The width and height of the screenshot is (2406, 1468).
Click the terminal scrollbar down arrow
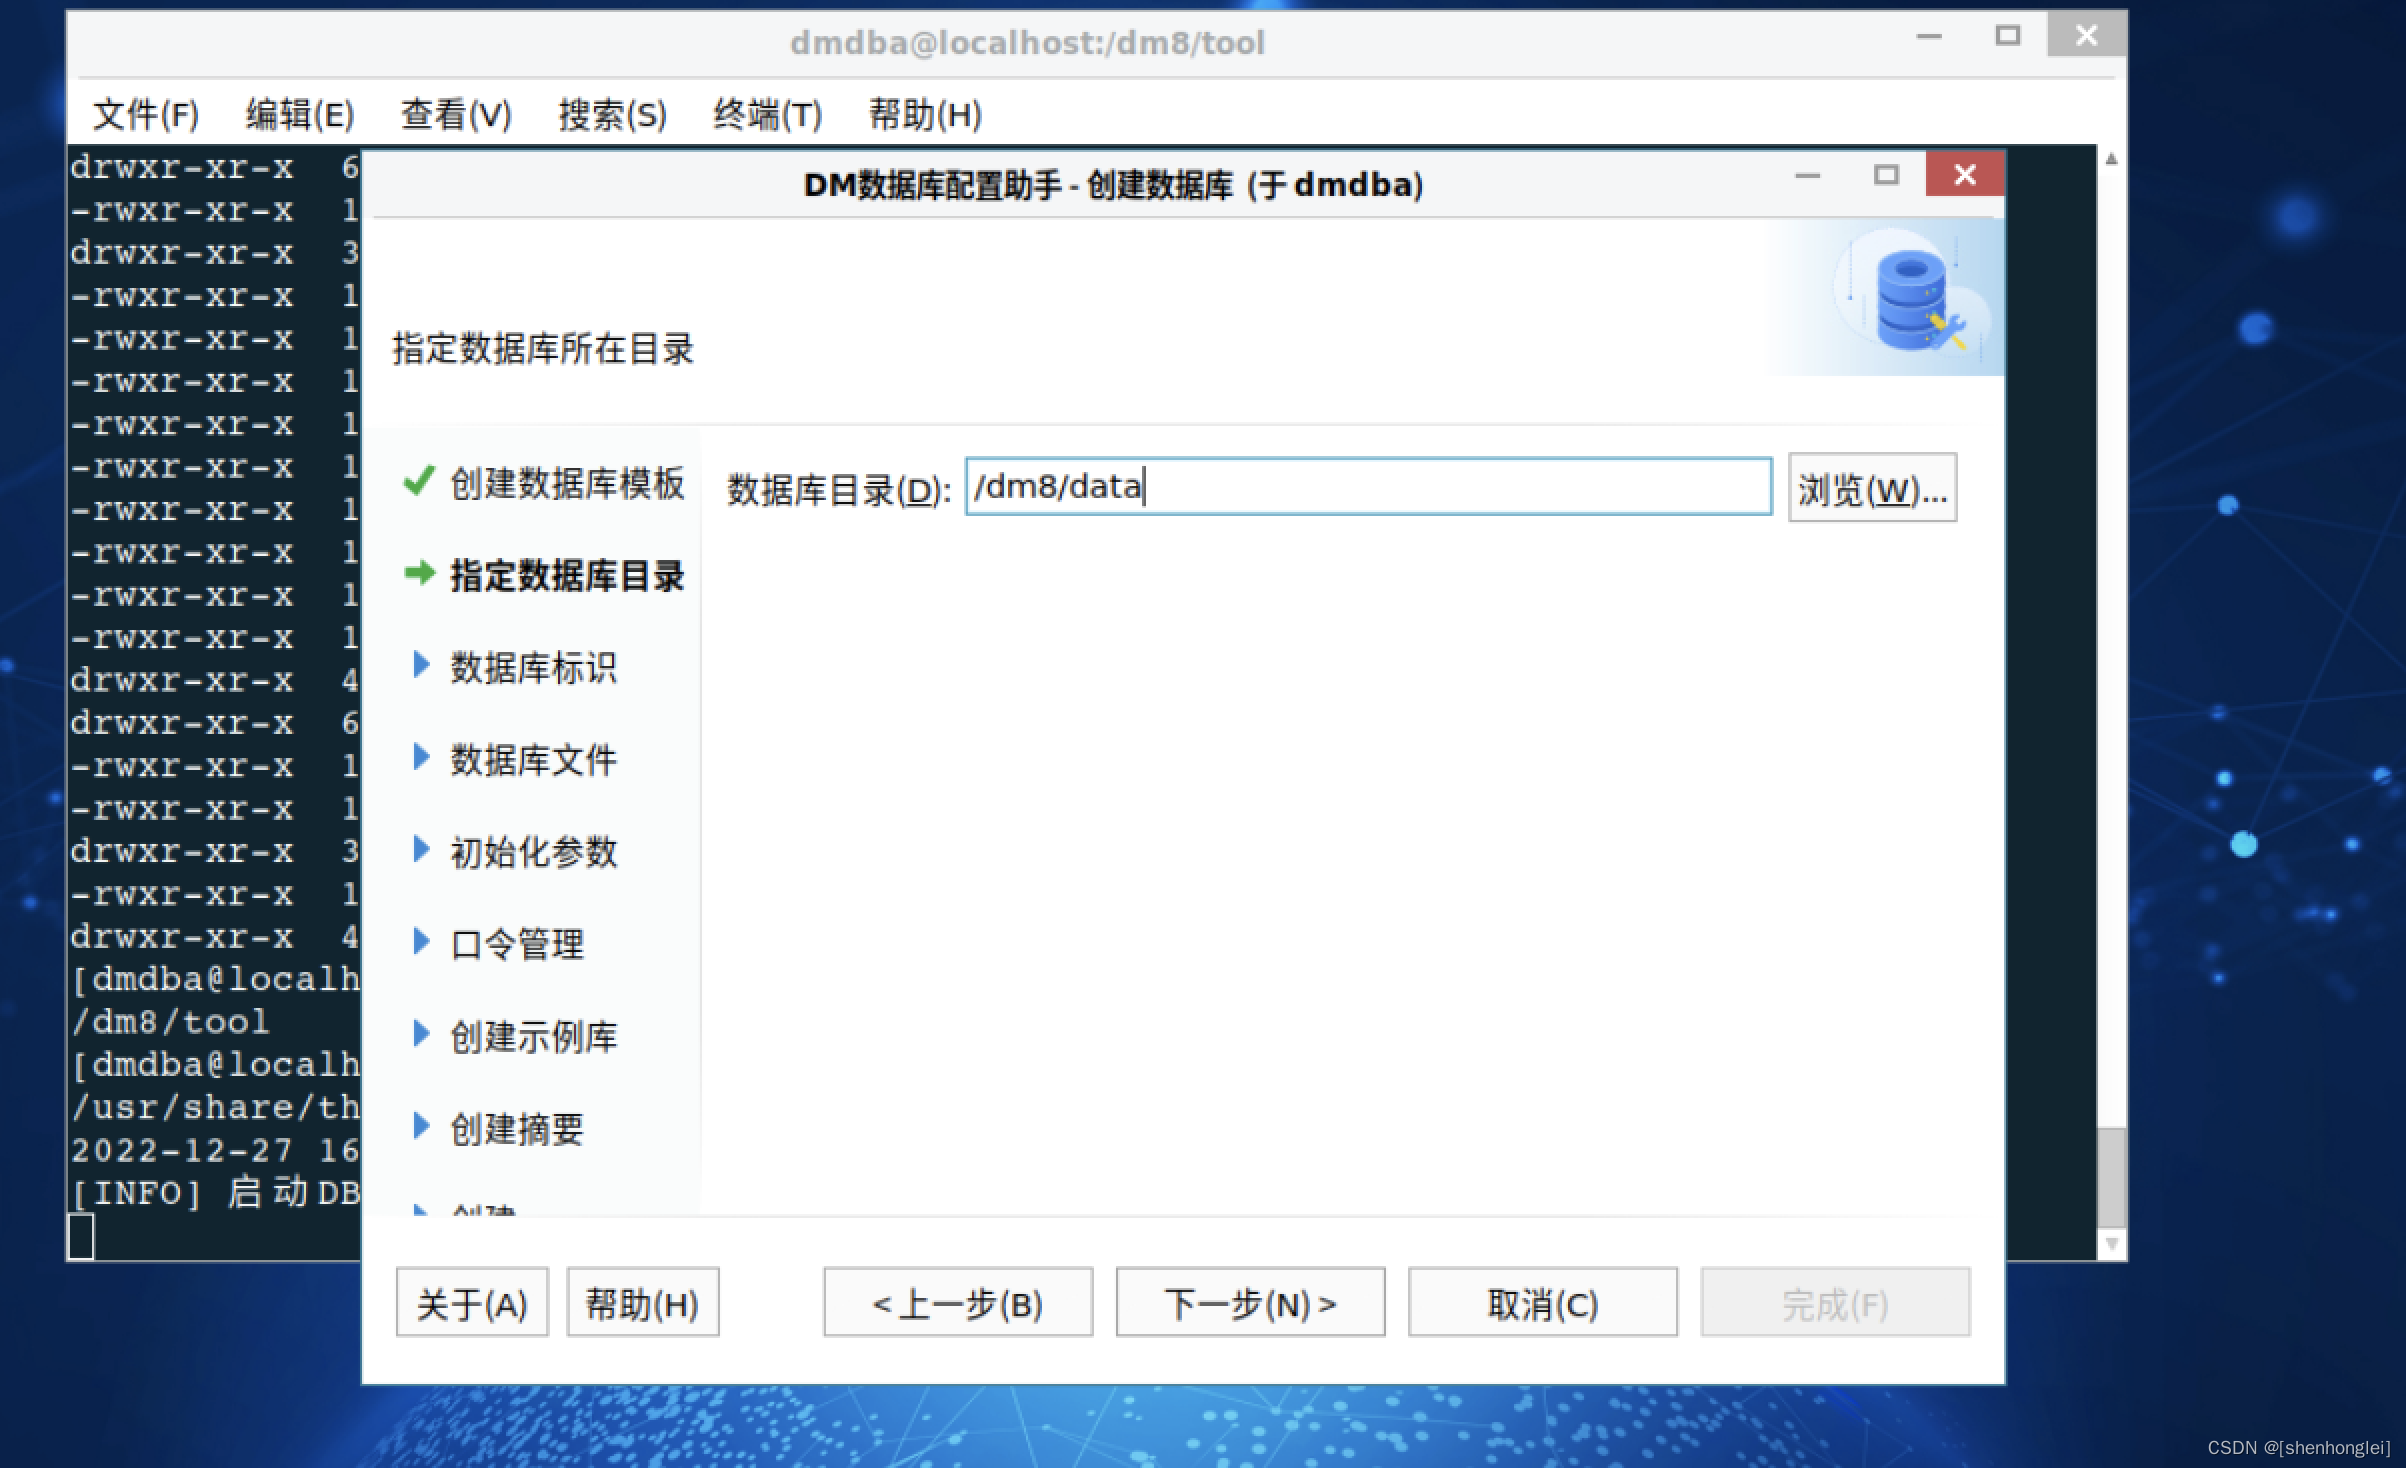pyautogui.click(x=2111, y=1244)
